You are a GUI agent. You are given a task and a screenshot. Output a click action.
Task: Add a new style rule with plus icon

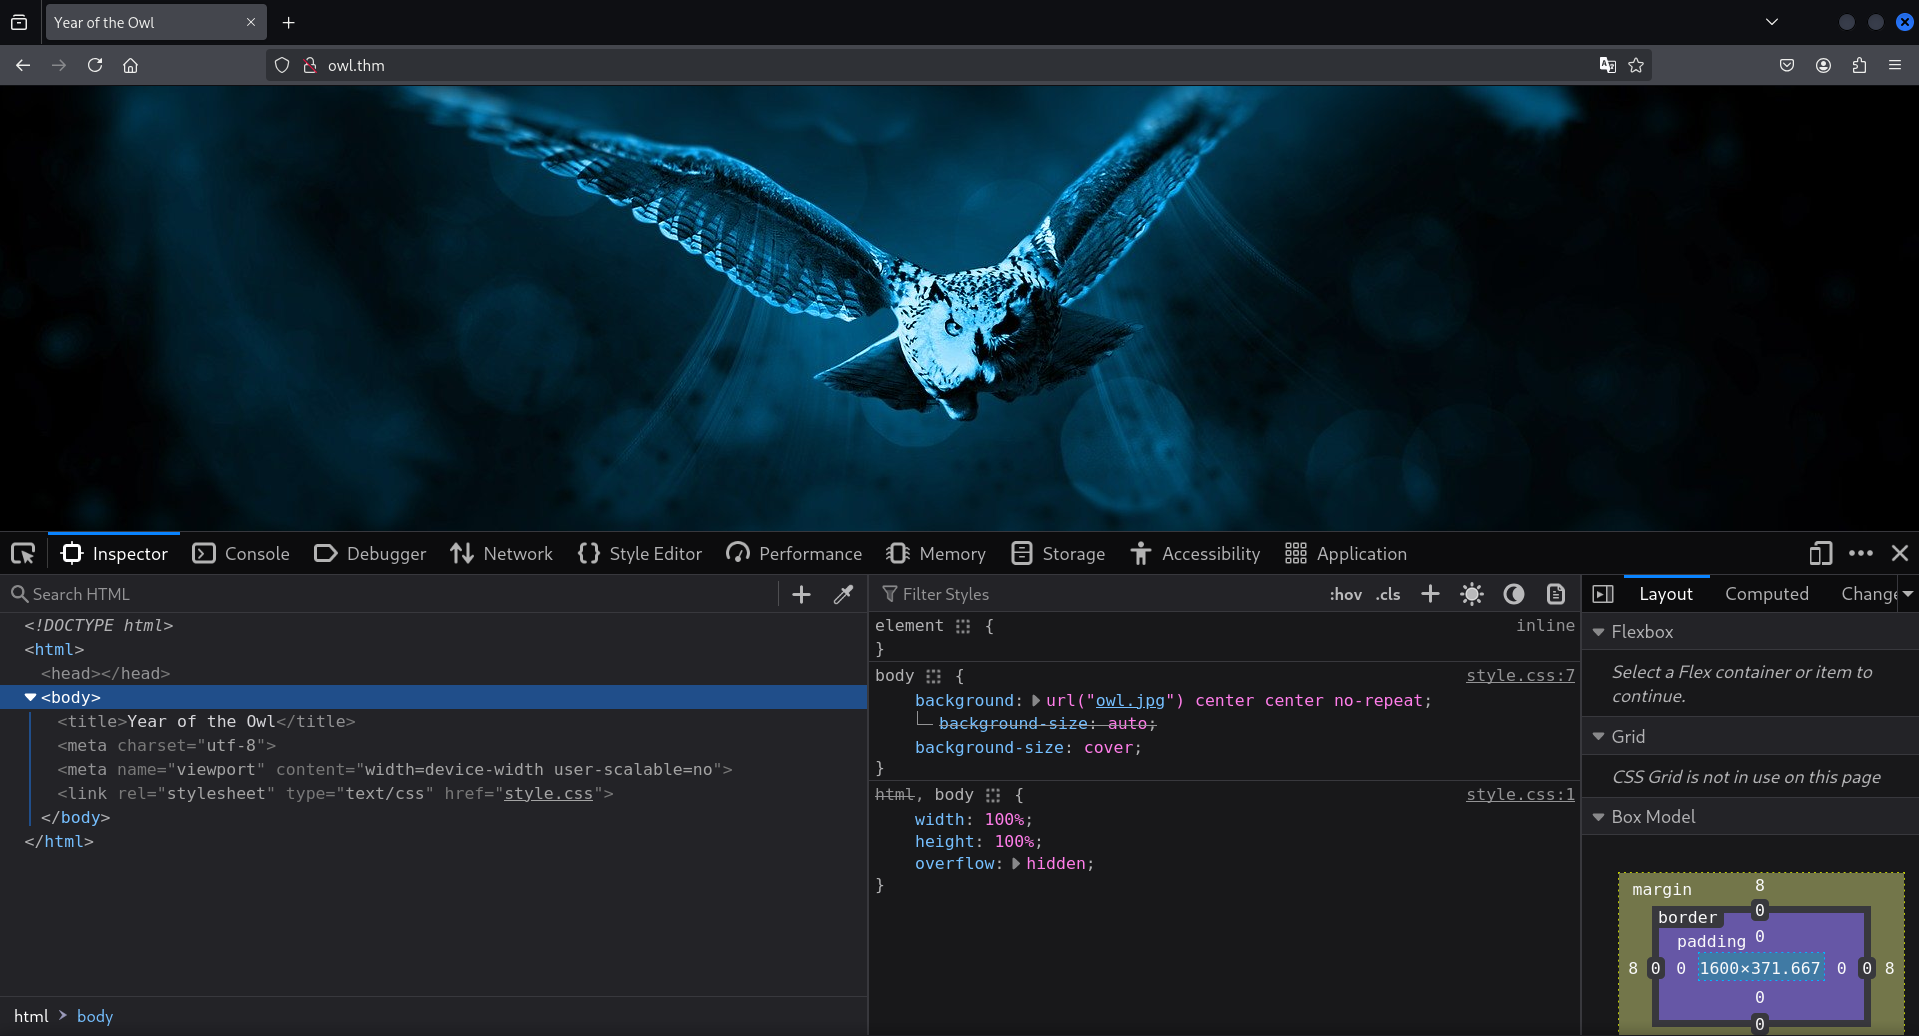pos(1430,594)
